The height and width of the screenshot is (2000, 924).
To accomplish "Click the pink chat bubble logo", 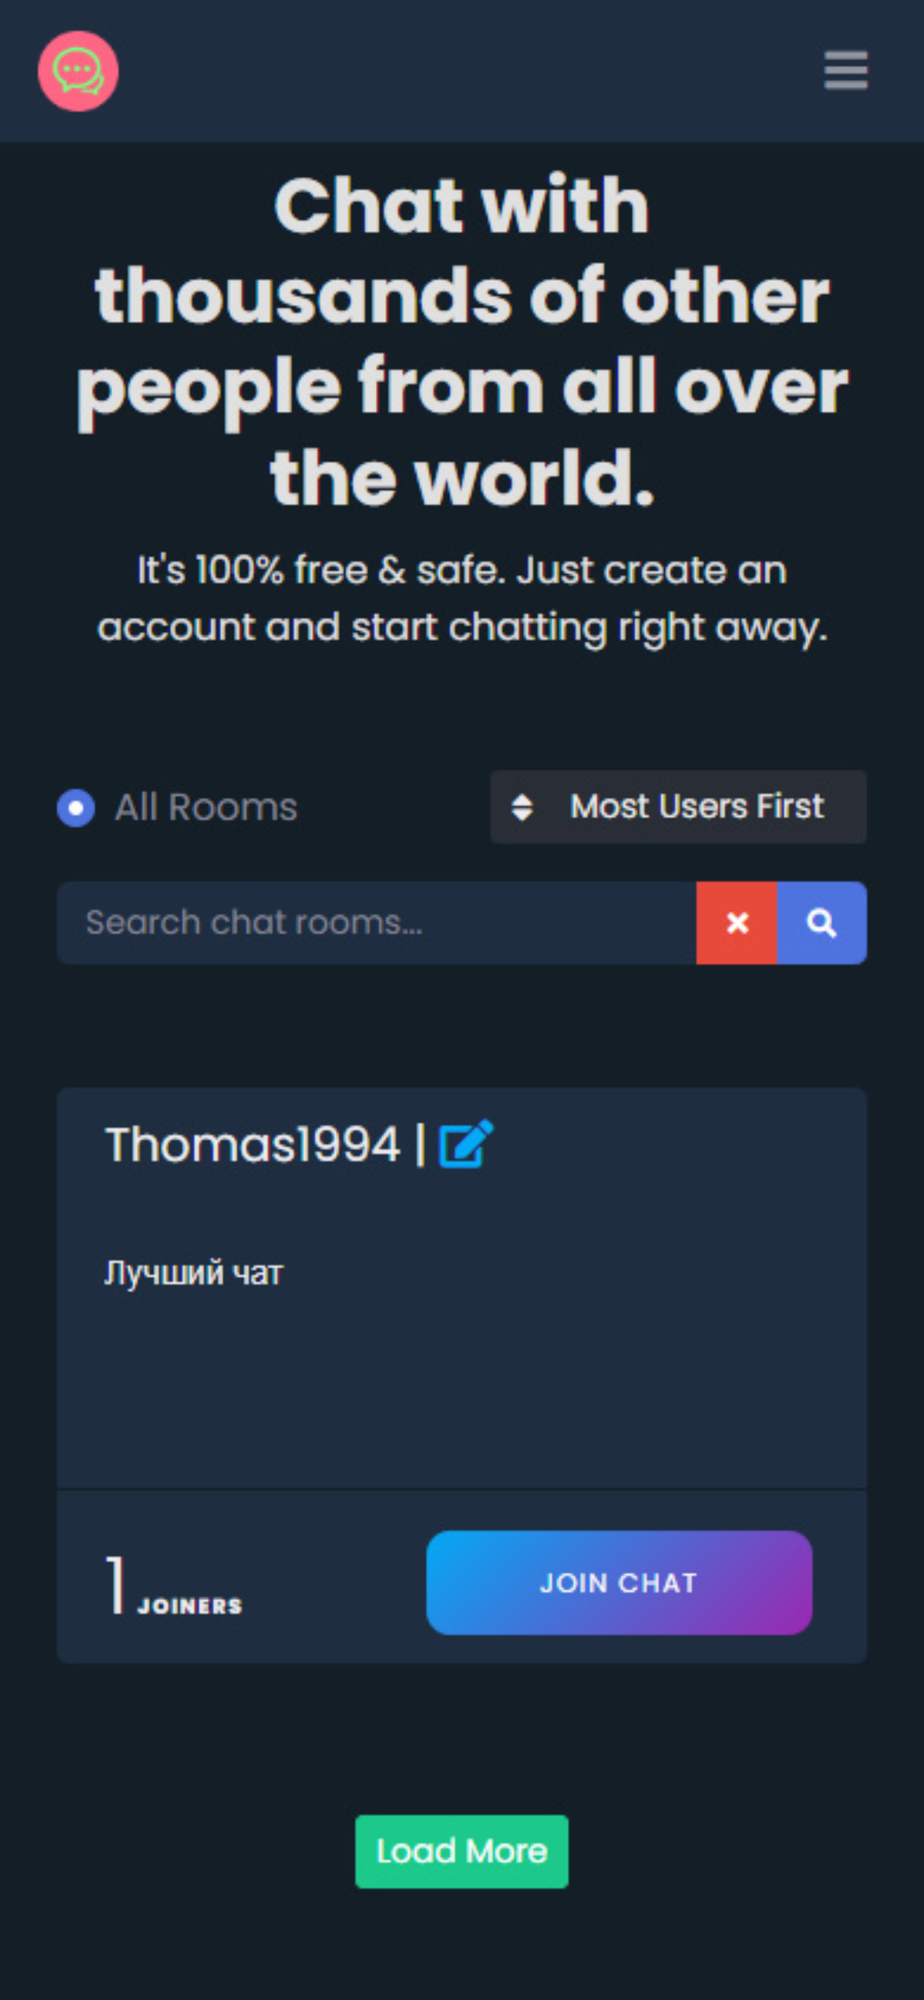I will point(78,71).
